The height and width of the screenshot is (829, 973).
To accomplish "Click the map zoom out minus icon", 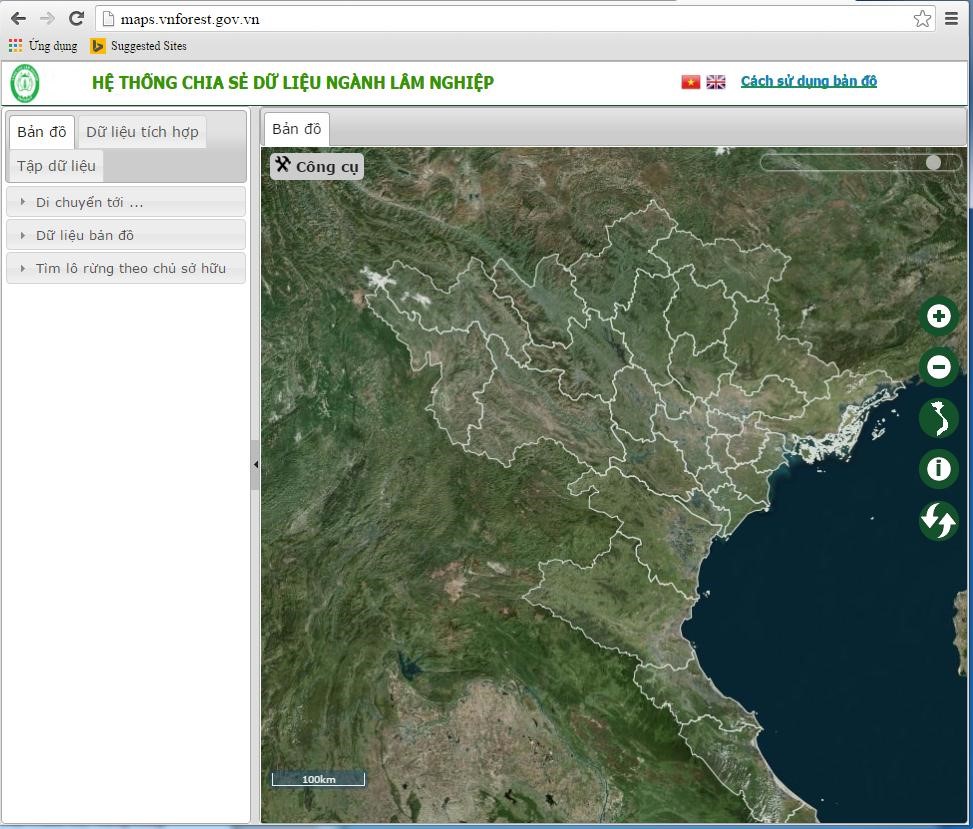I will pos(938,367).
